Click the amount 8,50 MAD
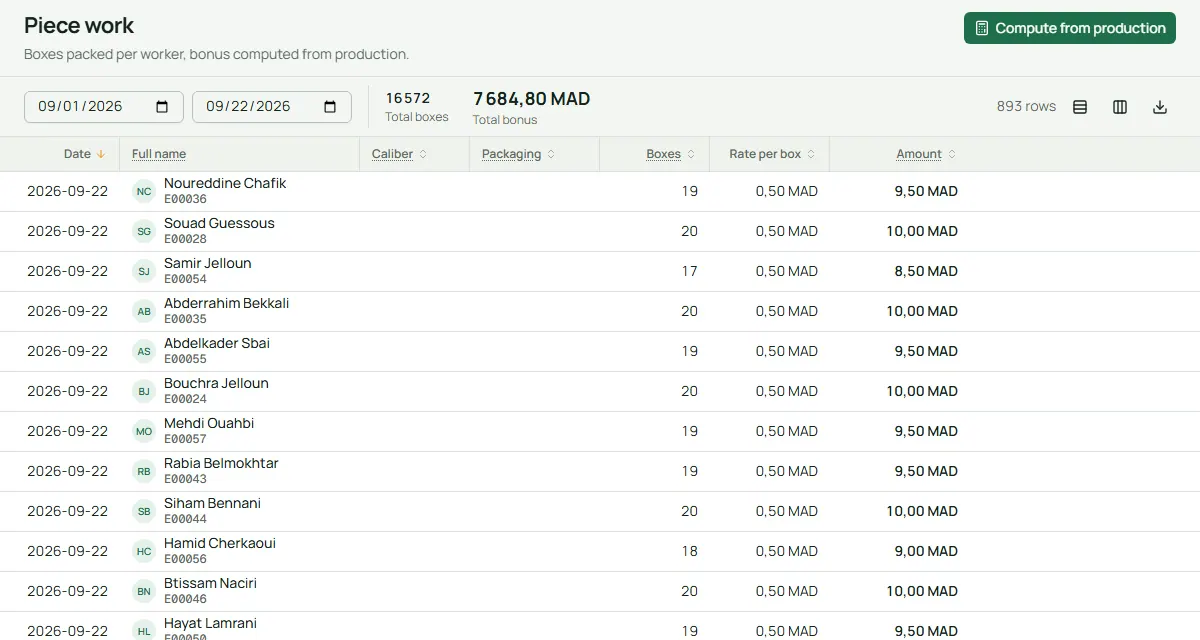Image resolution: width=1200 pixels, height=640 pixels. tap(926, 271)
